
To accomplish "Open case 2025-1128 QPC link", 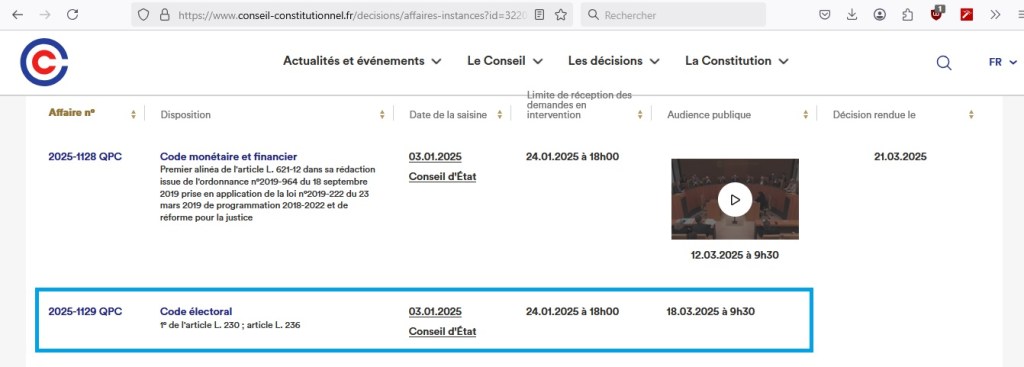I will point(85,157).
